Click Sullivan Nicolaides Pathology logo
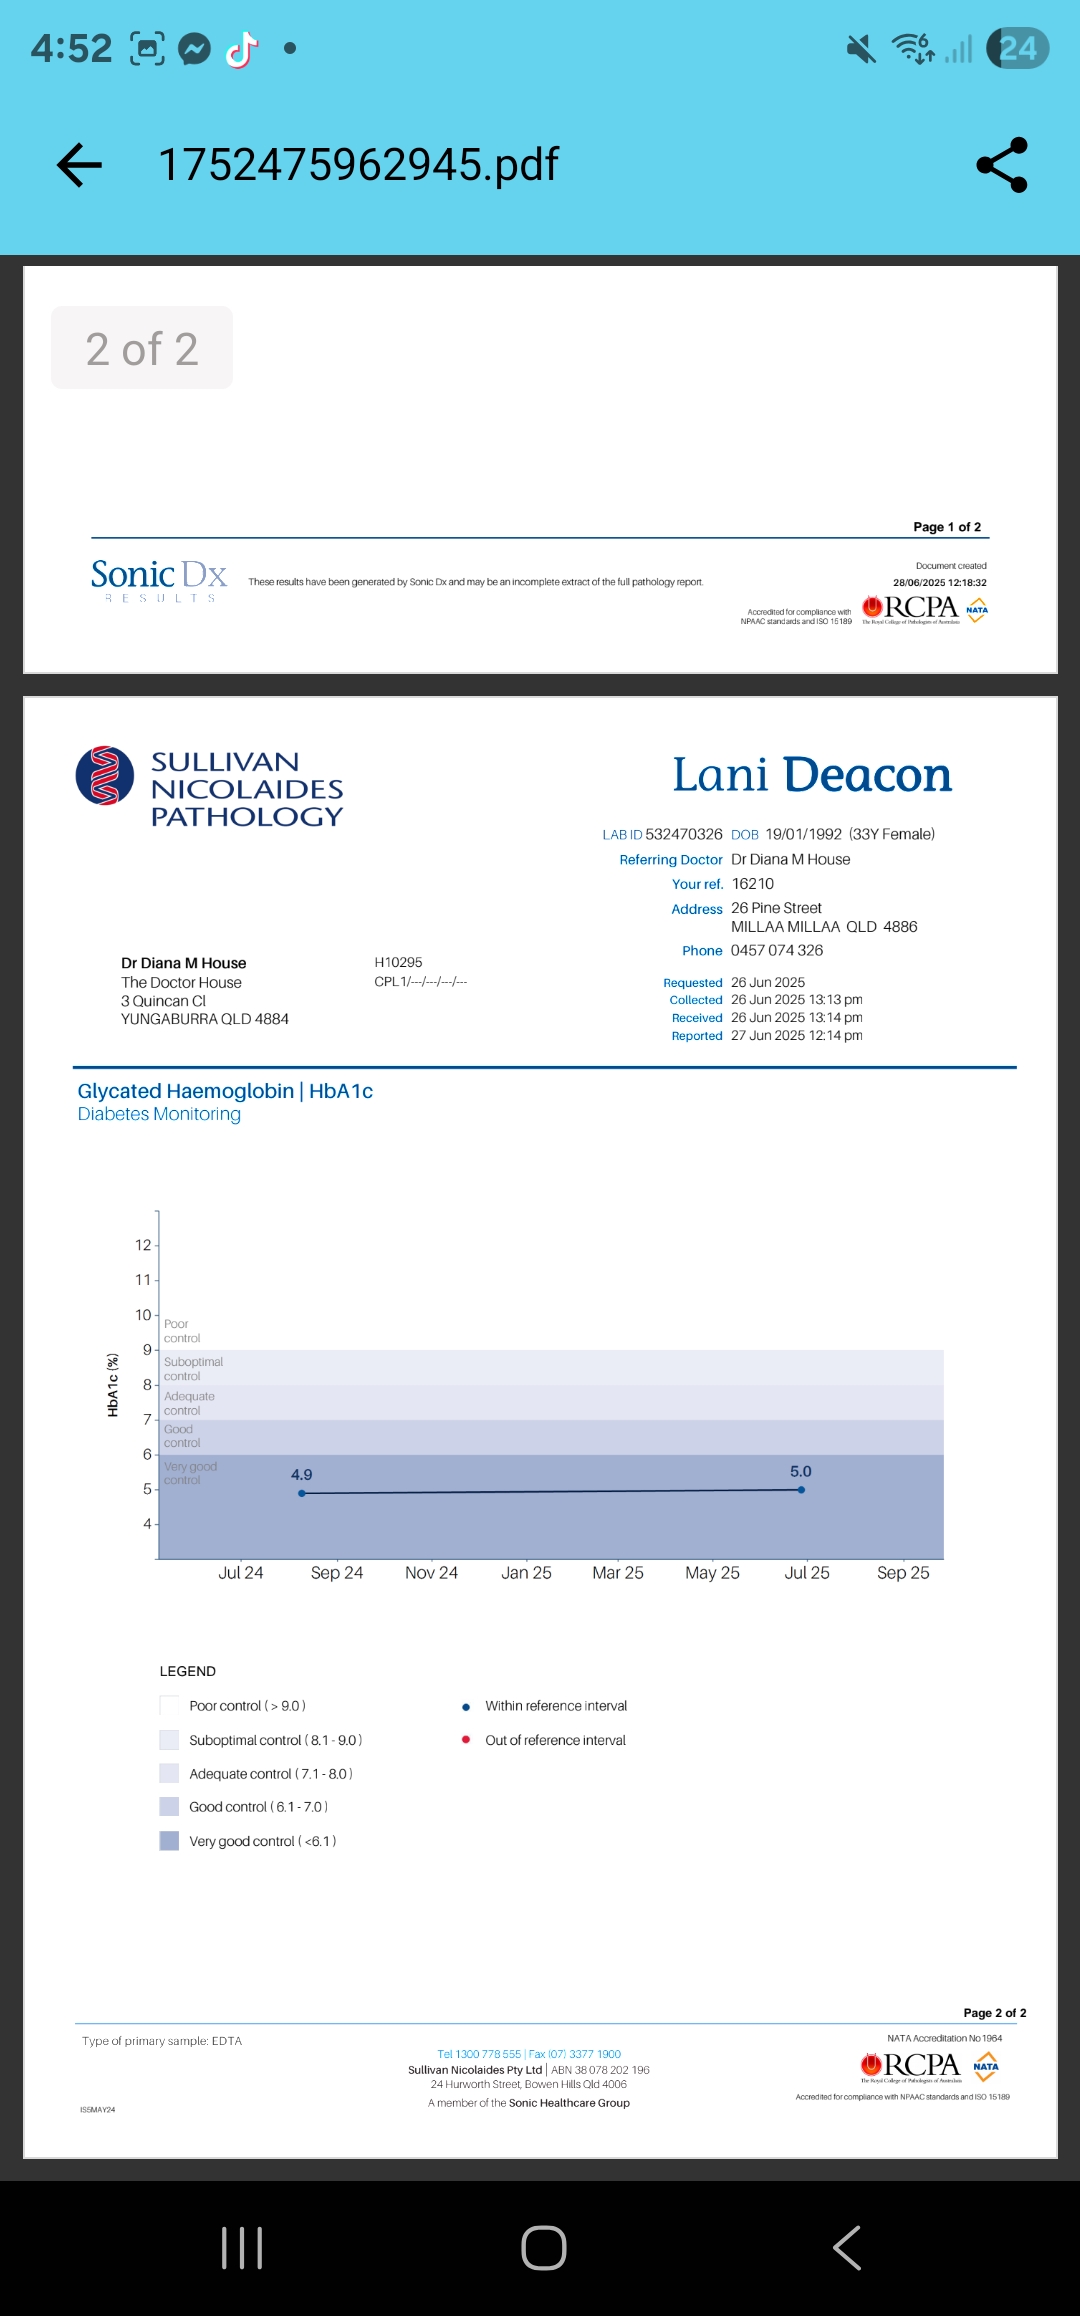Screen dimensions: 1080x2316 pos(210,788)
